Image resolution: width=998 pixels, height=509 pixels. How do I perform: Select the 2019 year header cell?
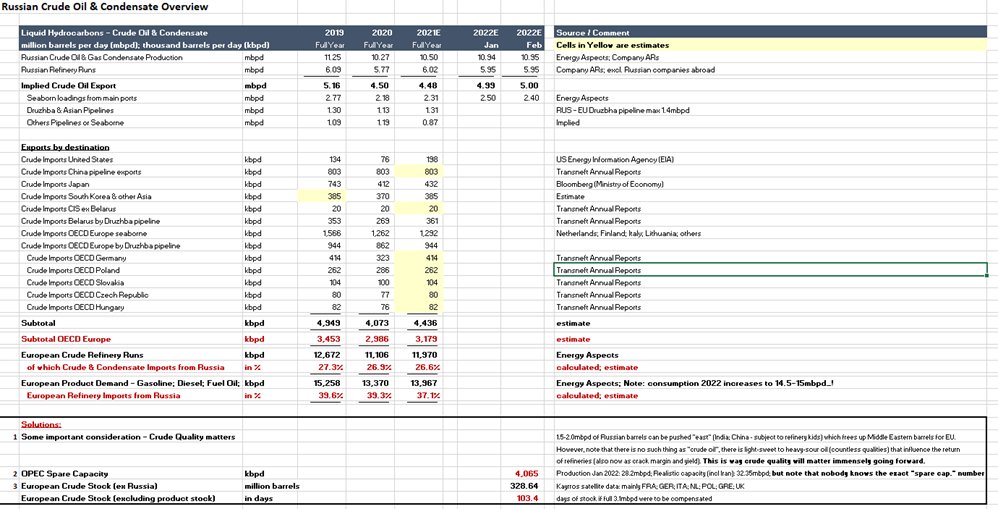click(x=332, y=32)
